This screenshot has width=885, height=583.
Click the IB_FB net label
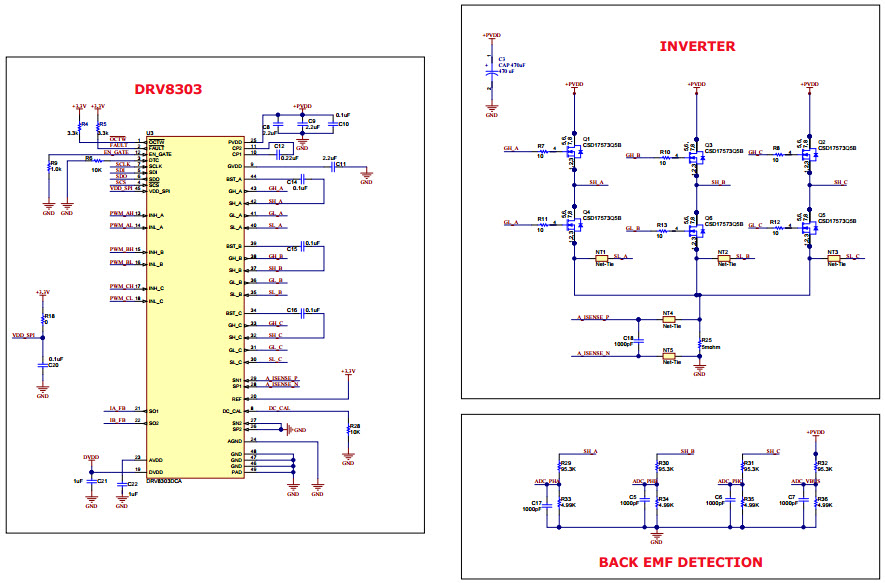tap(117, 420)
